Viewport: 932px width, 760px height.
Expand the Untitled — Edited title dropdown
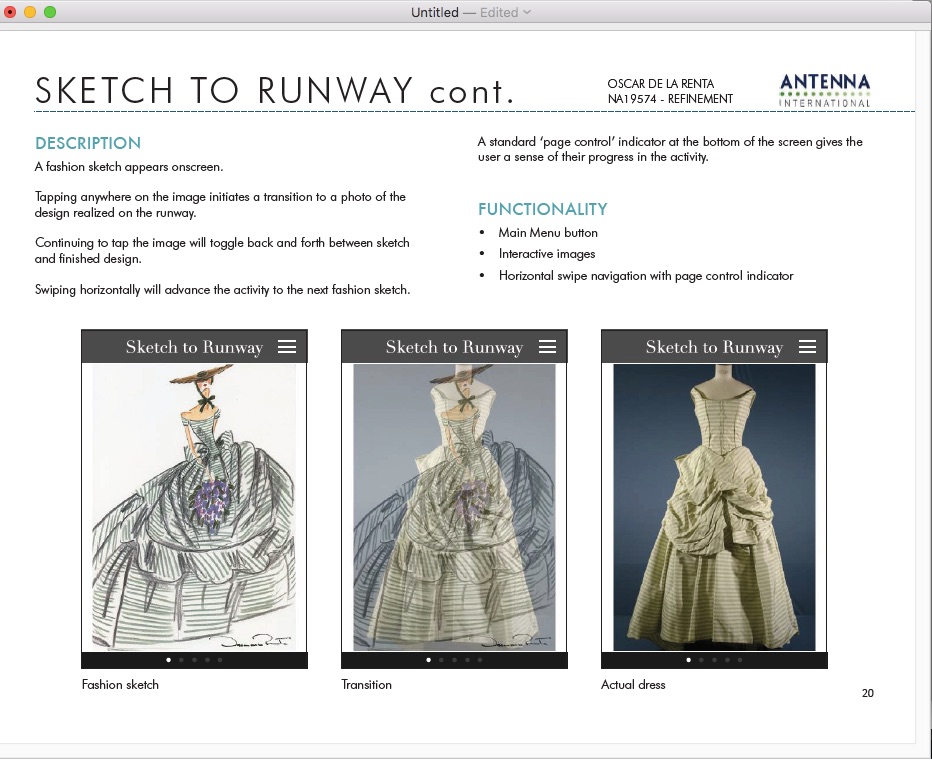coord(527,12)
